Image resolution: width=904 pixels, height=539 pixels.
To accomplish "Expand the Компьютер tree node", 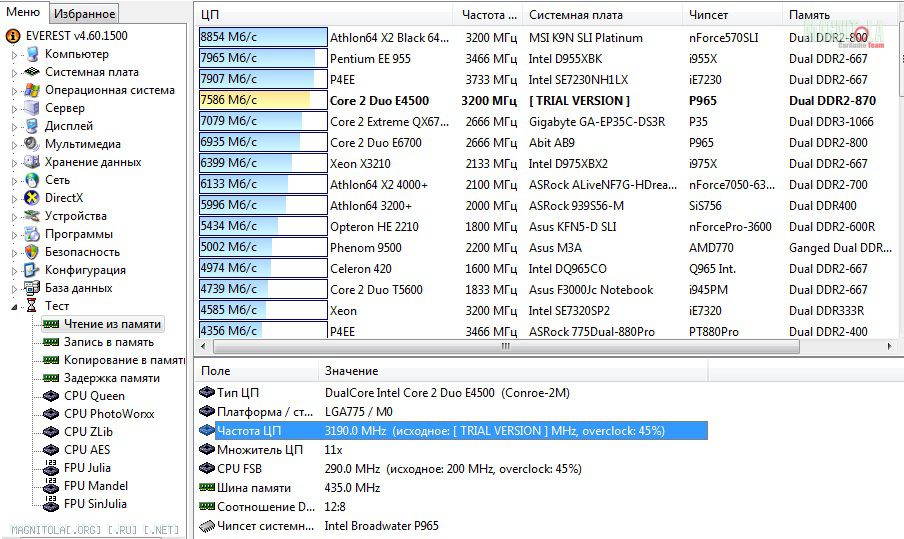I will (x=14, y=55).
